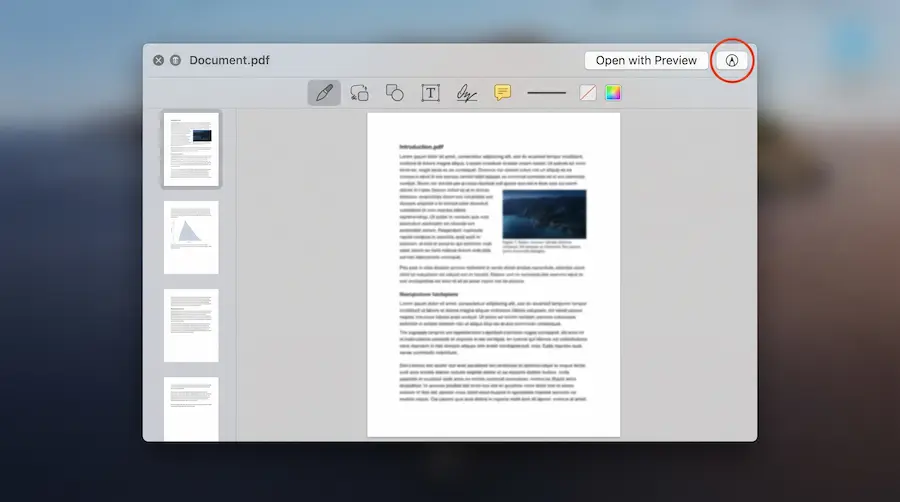Screen dimensions: 900x502
Task: Click the full screen button beside close
Action: (176, 60)
